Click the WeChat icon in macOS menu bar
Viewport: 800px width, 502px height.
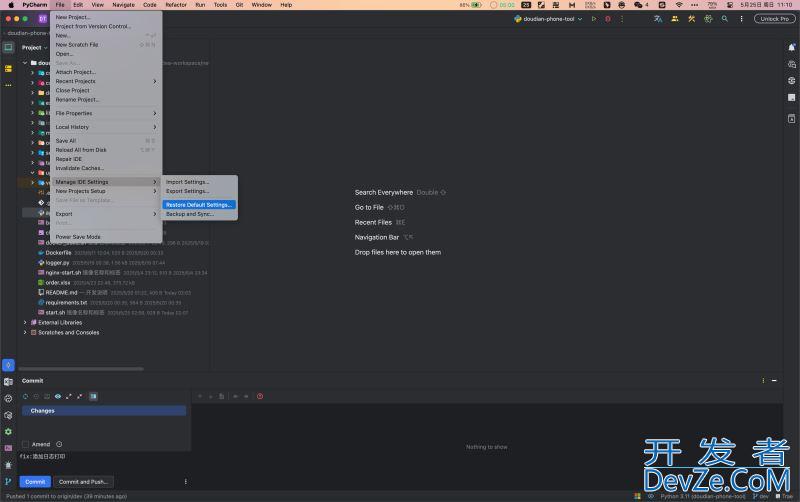[x=638, y=5]
